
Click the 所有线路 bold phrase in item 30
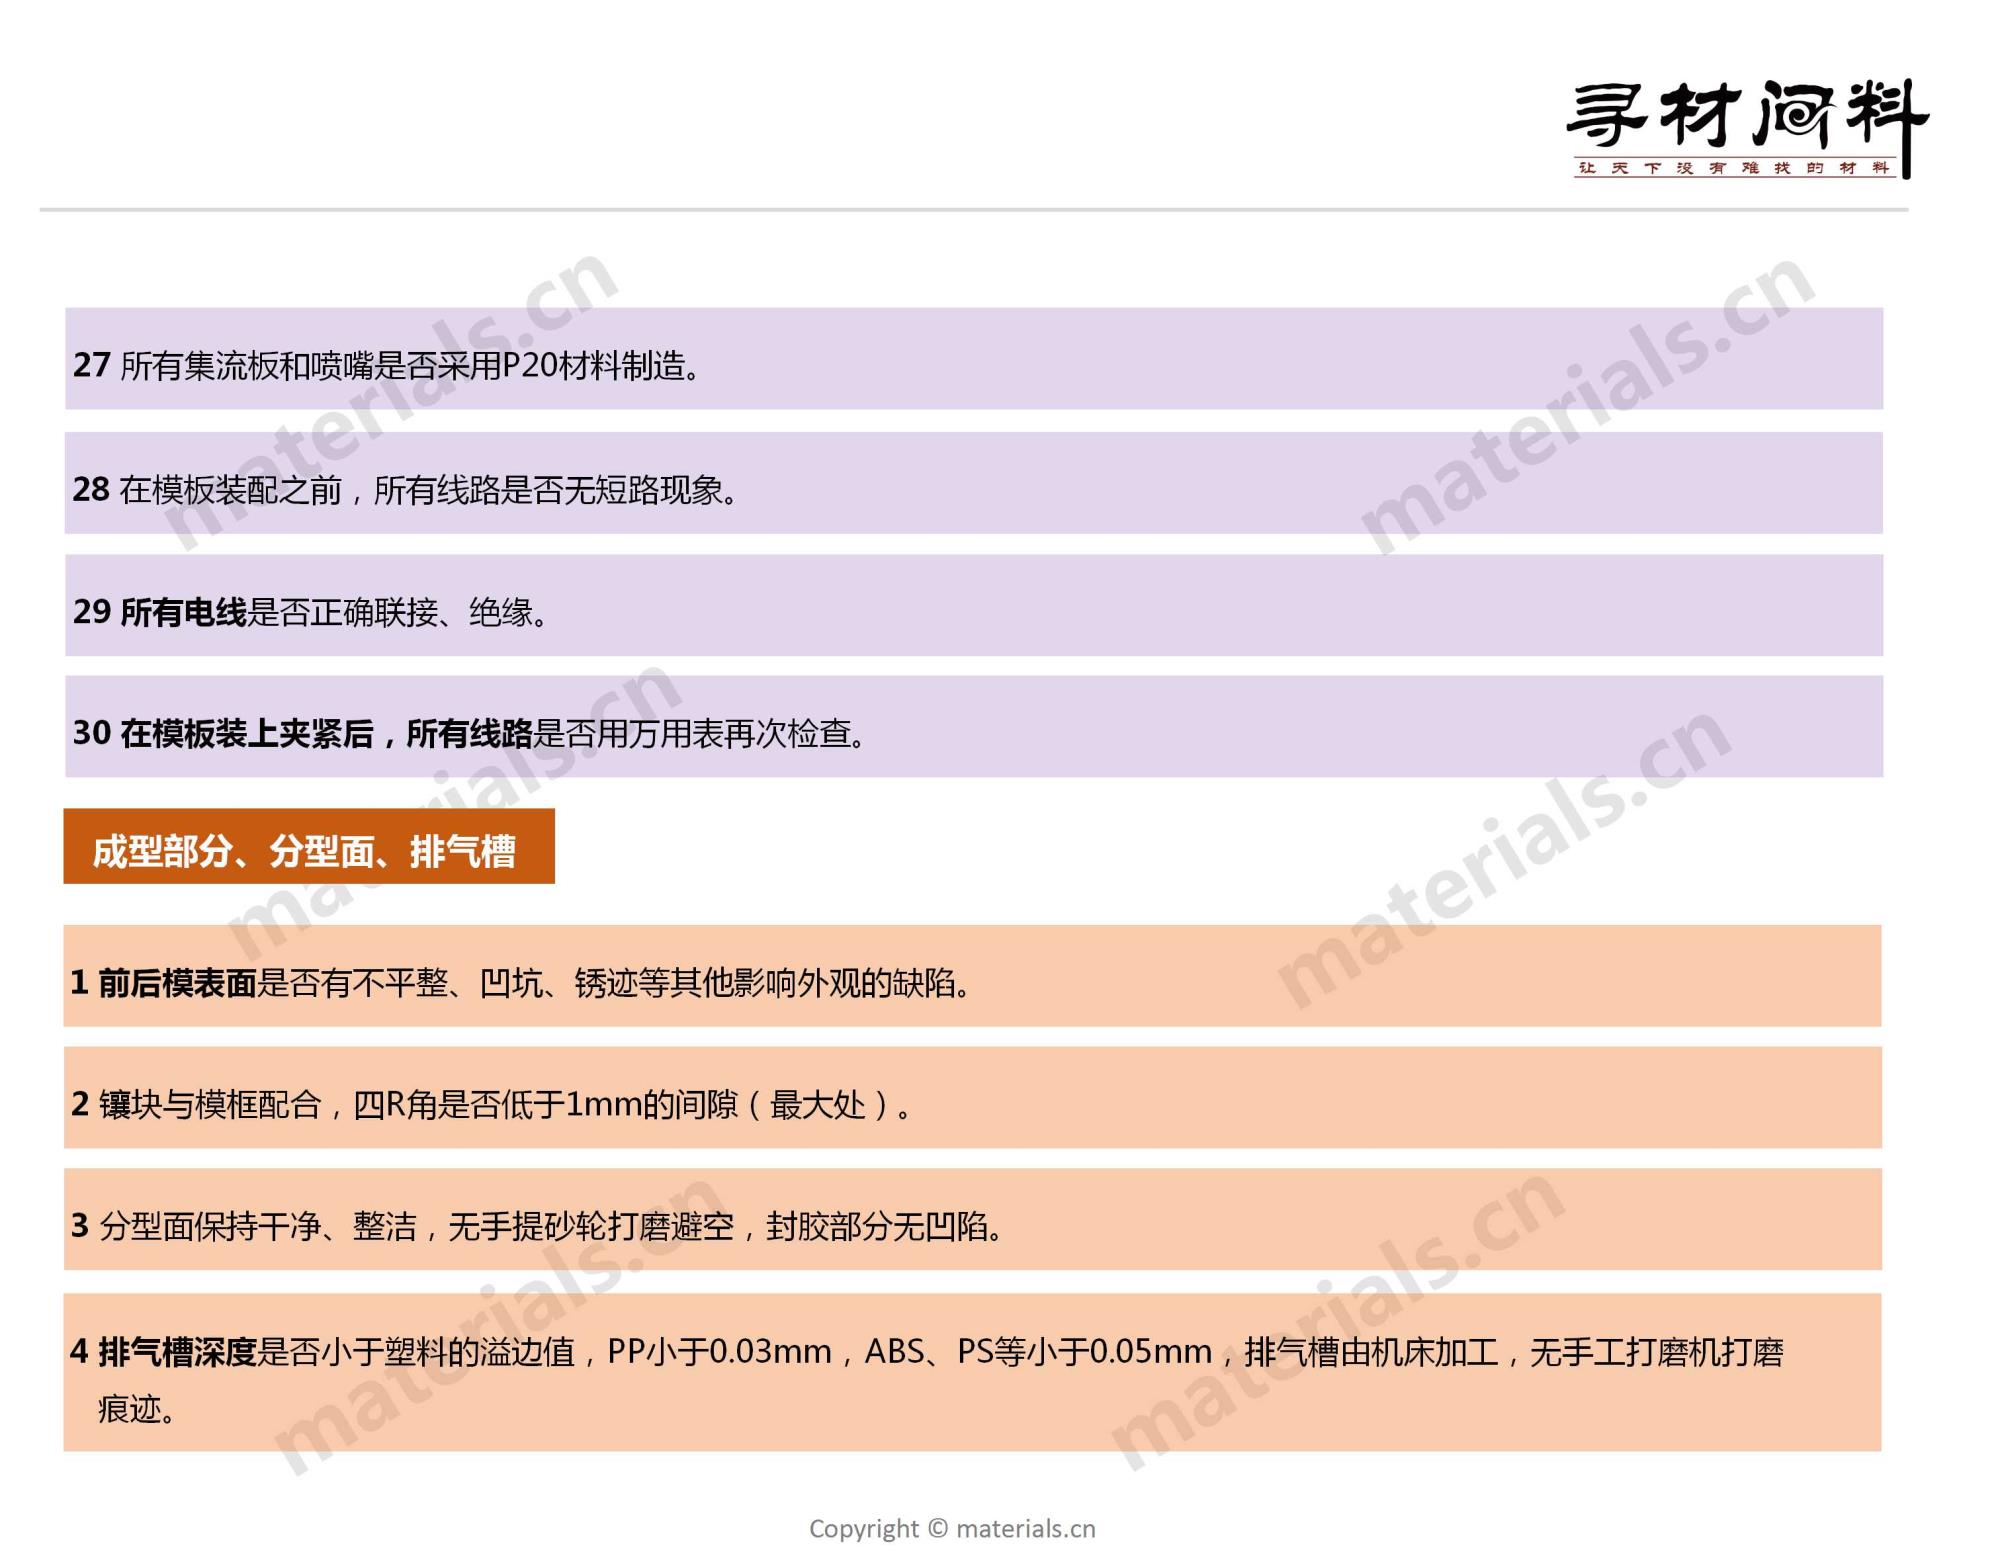click(x=469, y=734)
